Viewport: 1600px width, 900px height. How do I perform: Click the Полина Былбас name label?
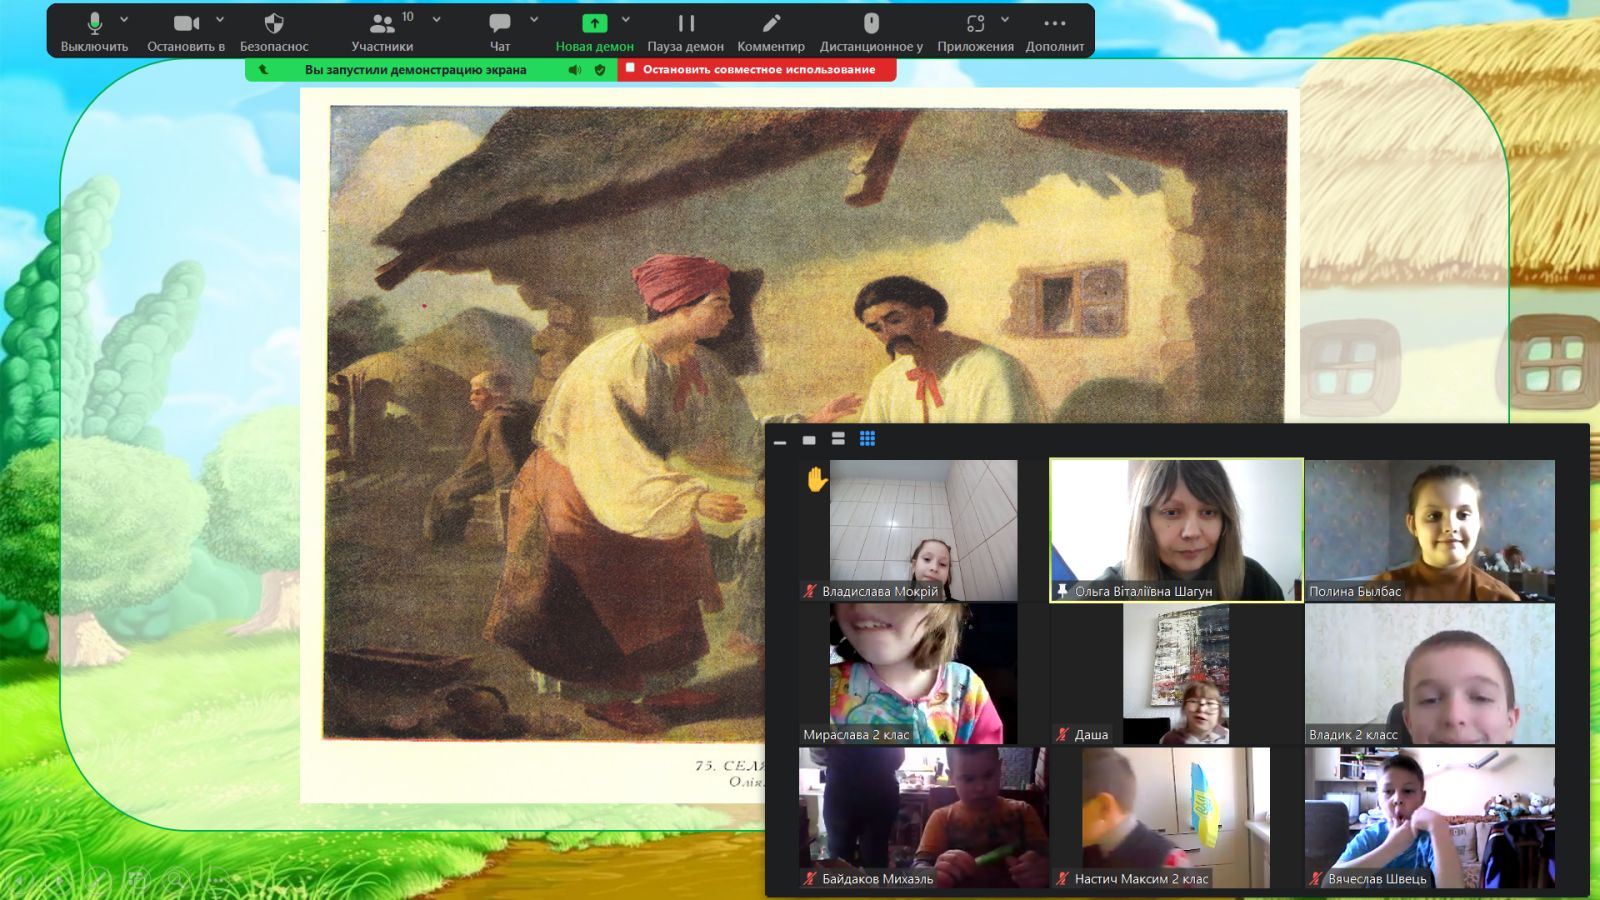click(x=1355, y=591)
